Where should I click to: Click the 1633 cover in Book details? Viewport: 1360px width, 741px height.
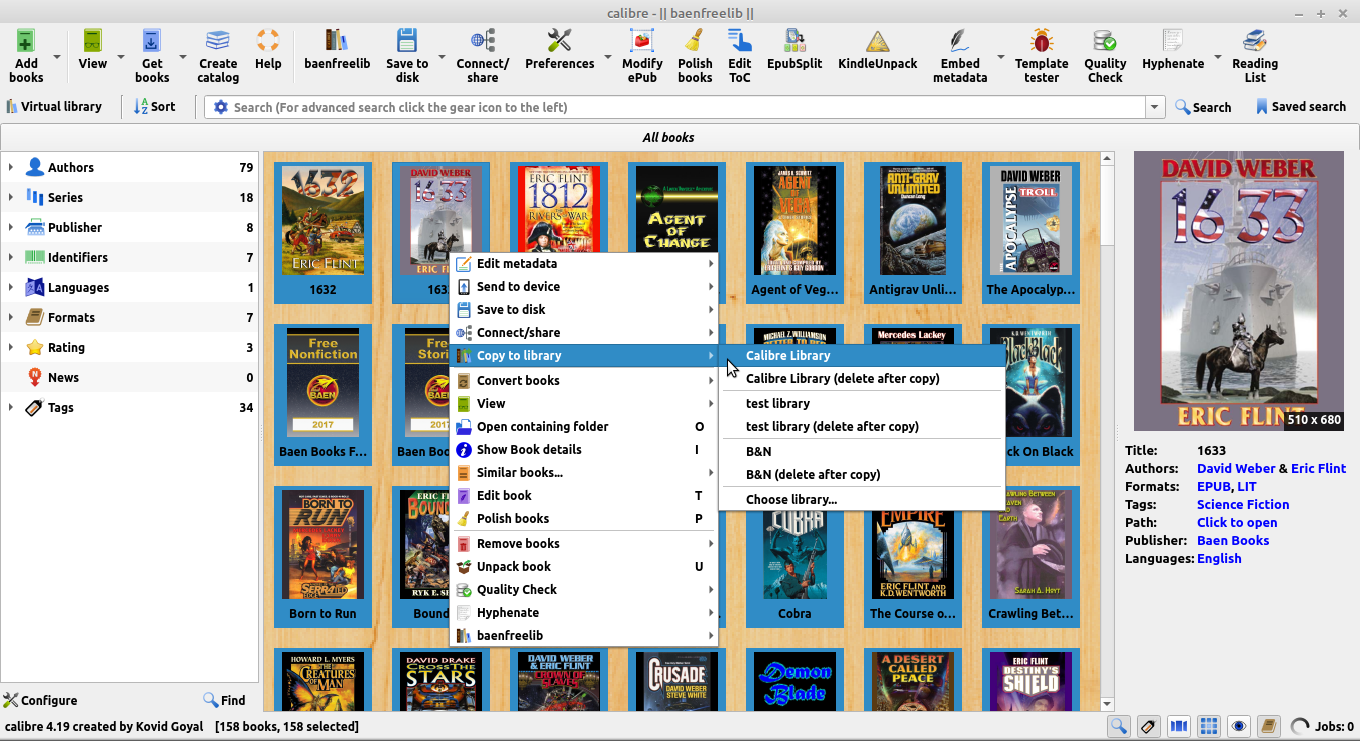[x=1239, y=291]
